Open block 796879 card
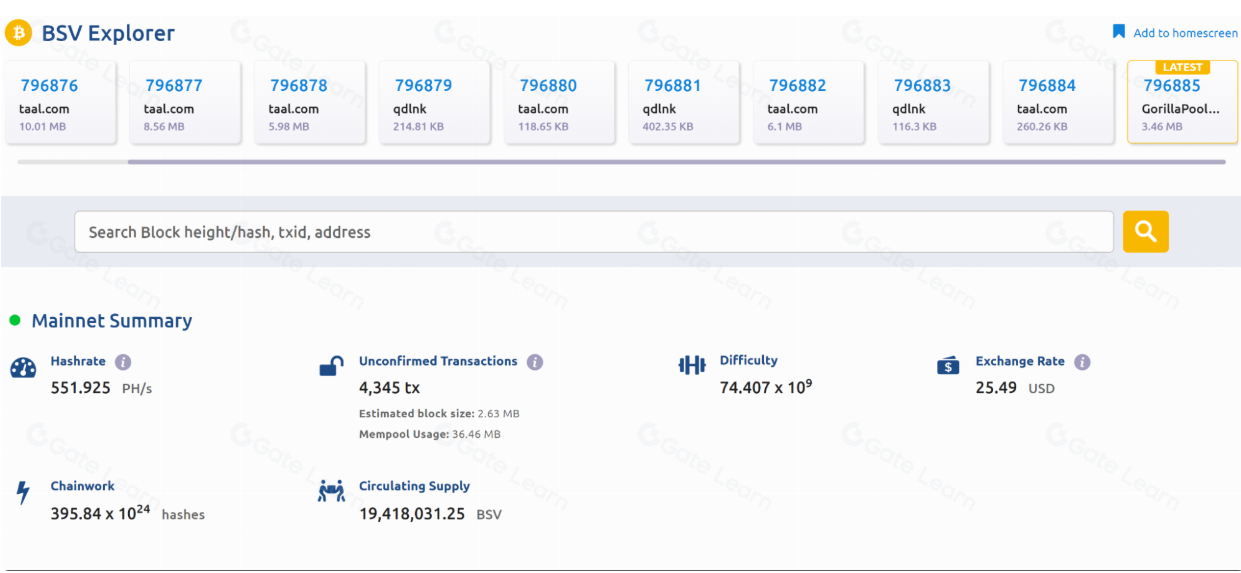1241x573 pixels. click(x=435, y=101)
